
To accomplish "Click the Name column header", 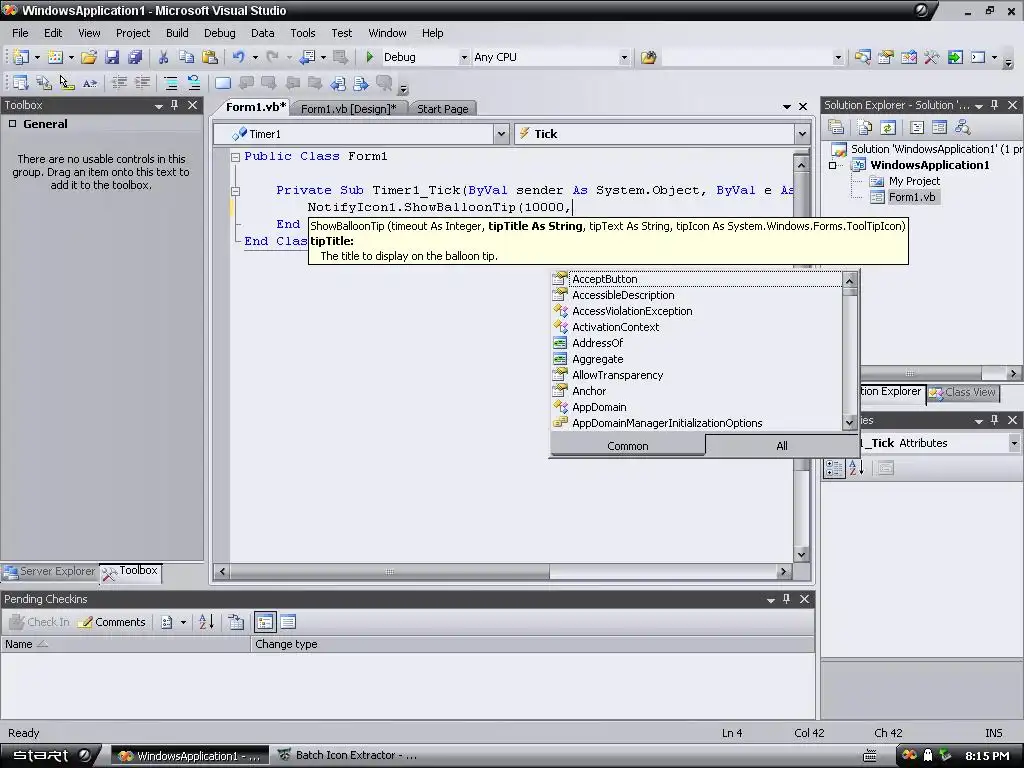I will pyautogui.click(x=125, y=644).
